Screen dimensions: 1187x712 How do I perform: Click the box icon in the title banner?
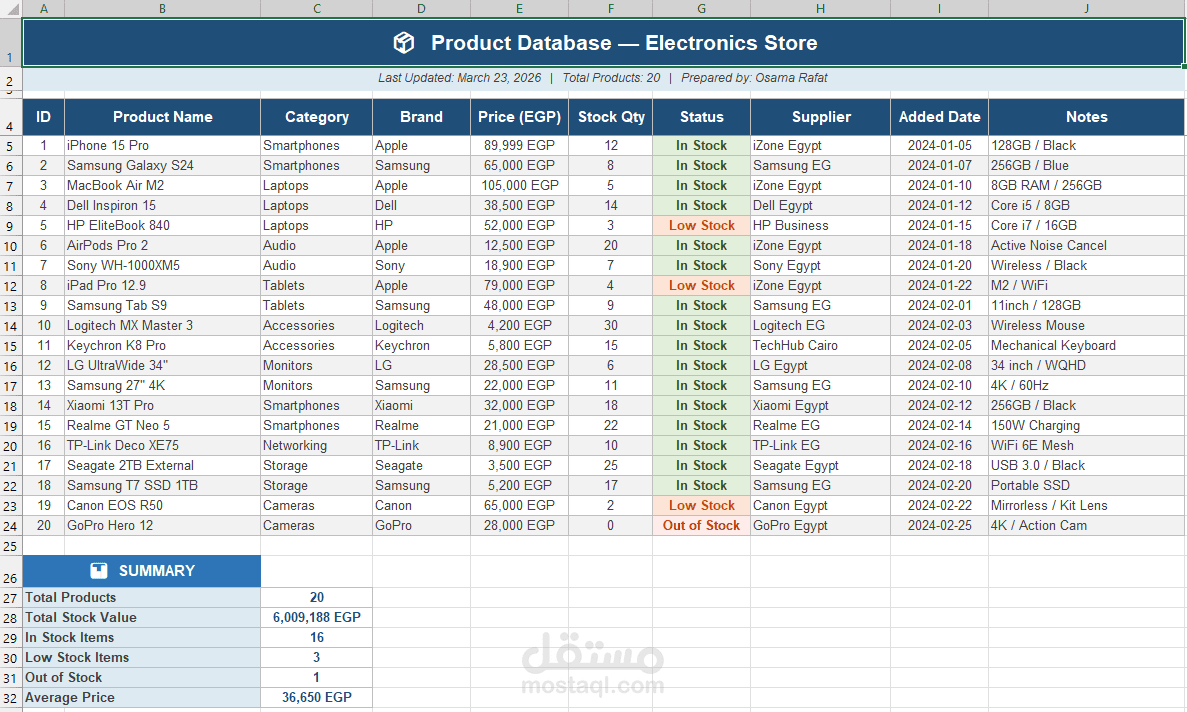click(x=403, y=42)
